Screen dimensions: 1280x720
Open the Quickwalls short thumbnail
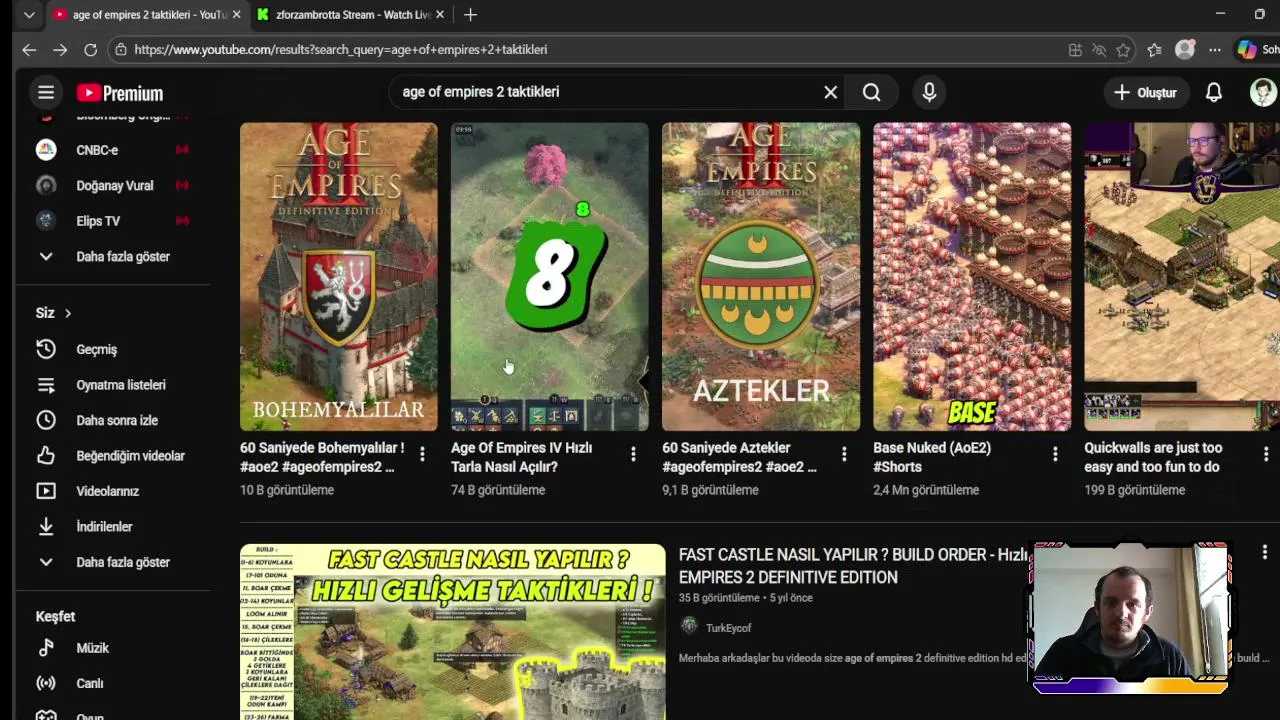point(1182,277)
